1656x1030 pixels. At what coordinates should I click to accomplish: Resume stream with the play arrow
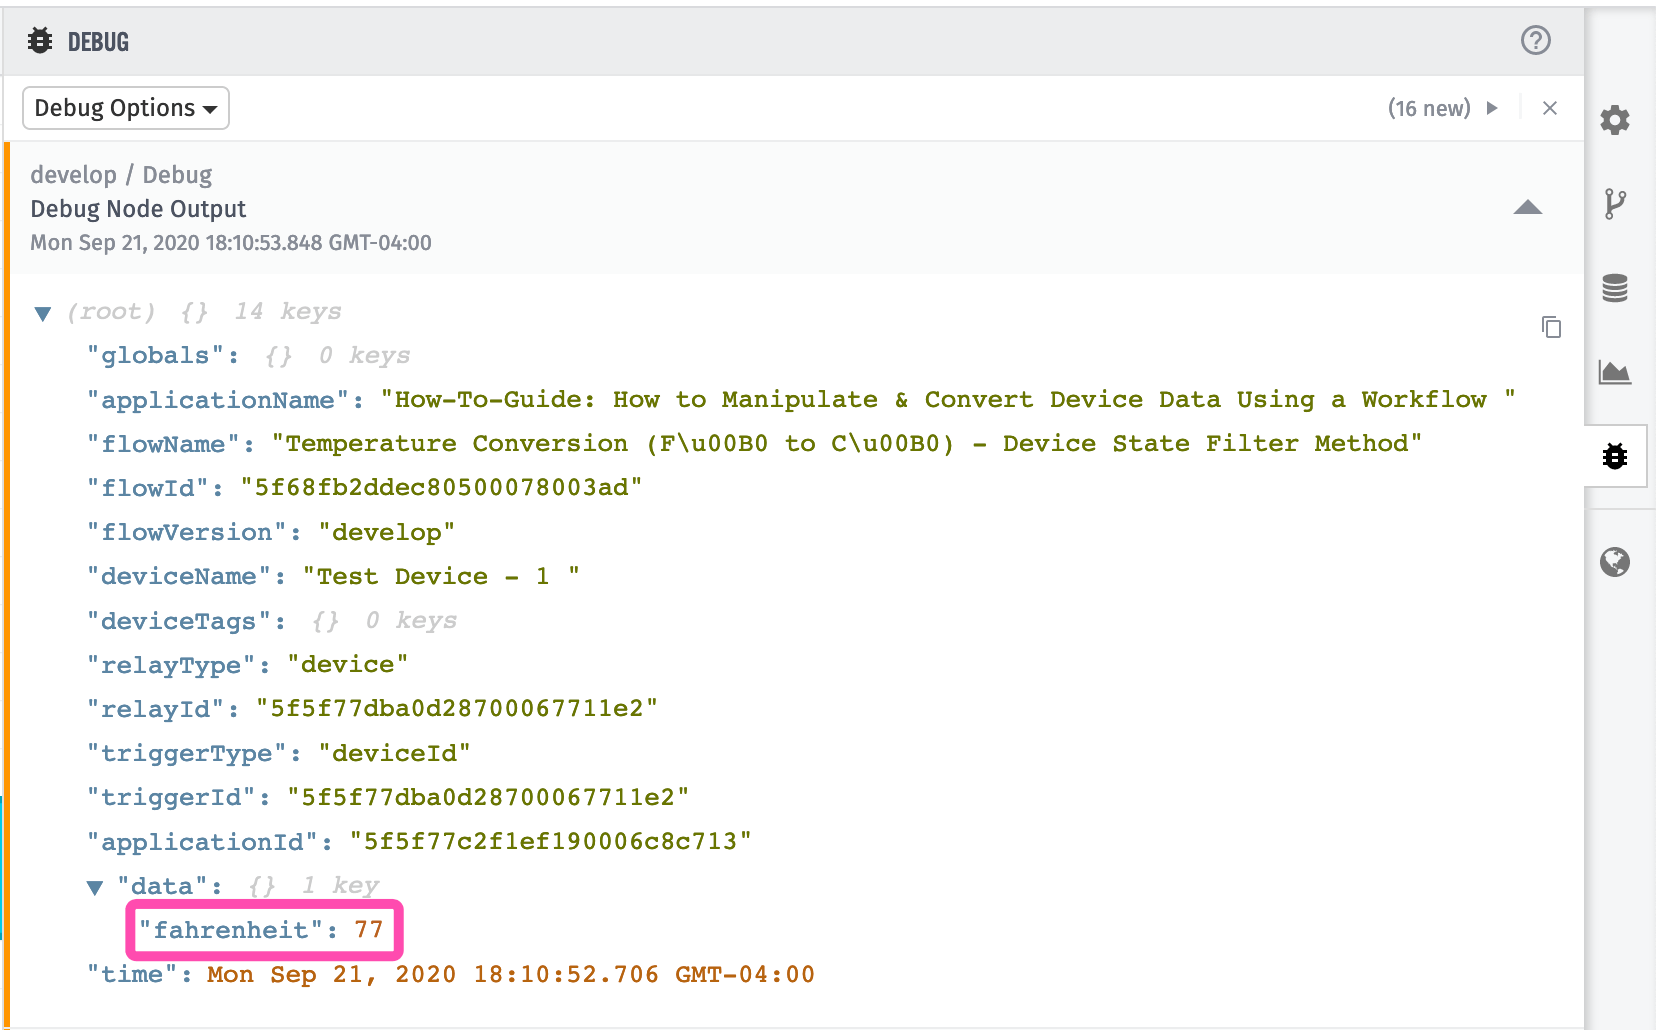(1492, 108)
